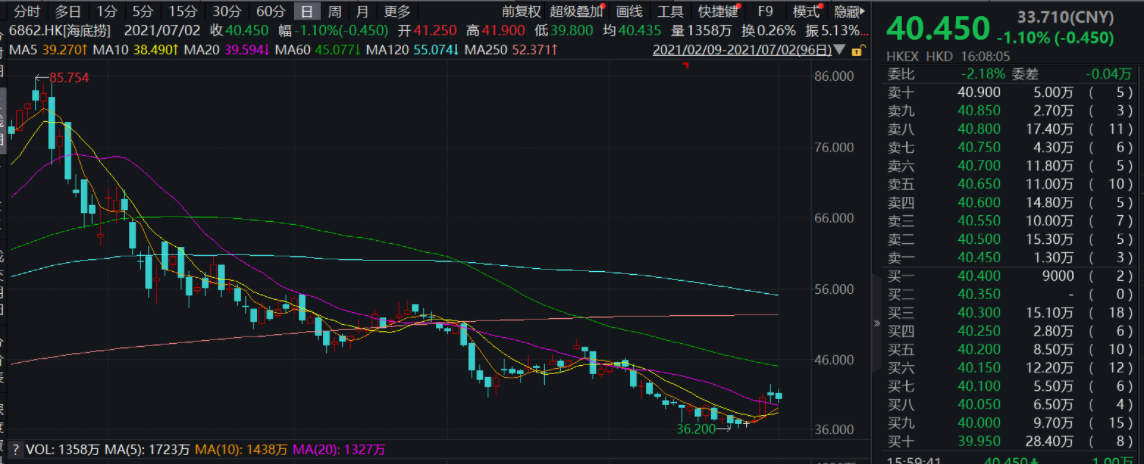Select the 30分 timeframe
Image resolution: width=1144 pixels, height=464 pixels.
226,12
